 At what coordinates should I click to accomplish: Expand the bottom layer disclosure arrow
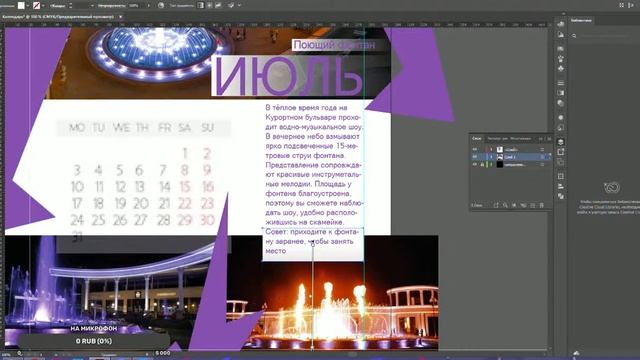tap(491, 164)
